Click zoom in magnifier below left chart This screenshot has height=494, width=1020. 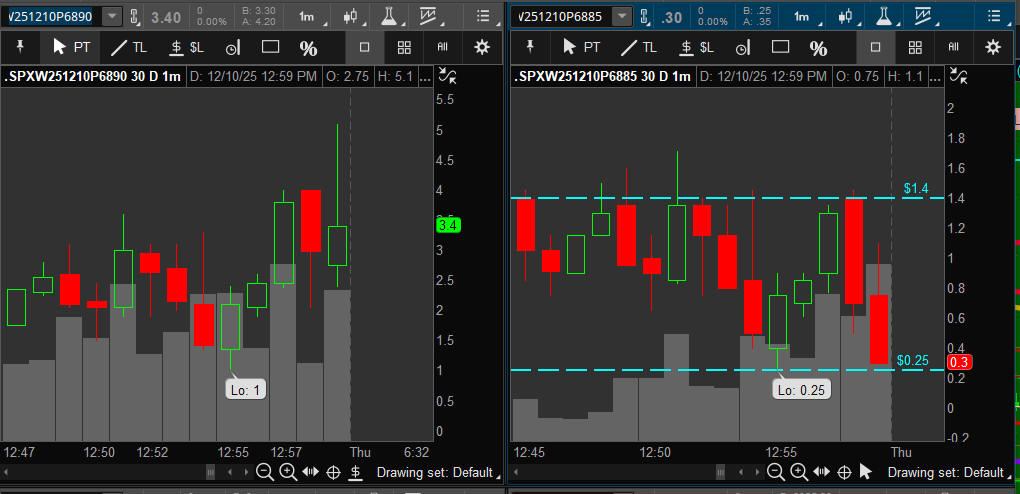click(287, 472)
